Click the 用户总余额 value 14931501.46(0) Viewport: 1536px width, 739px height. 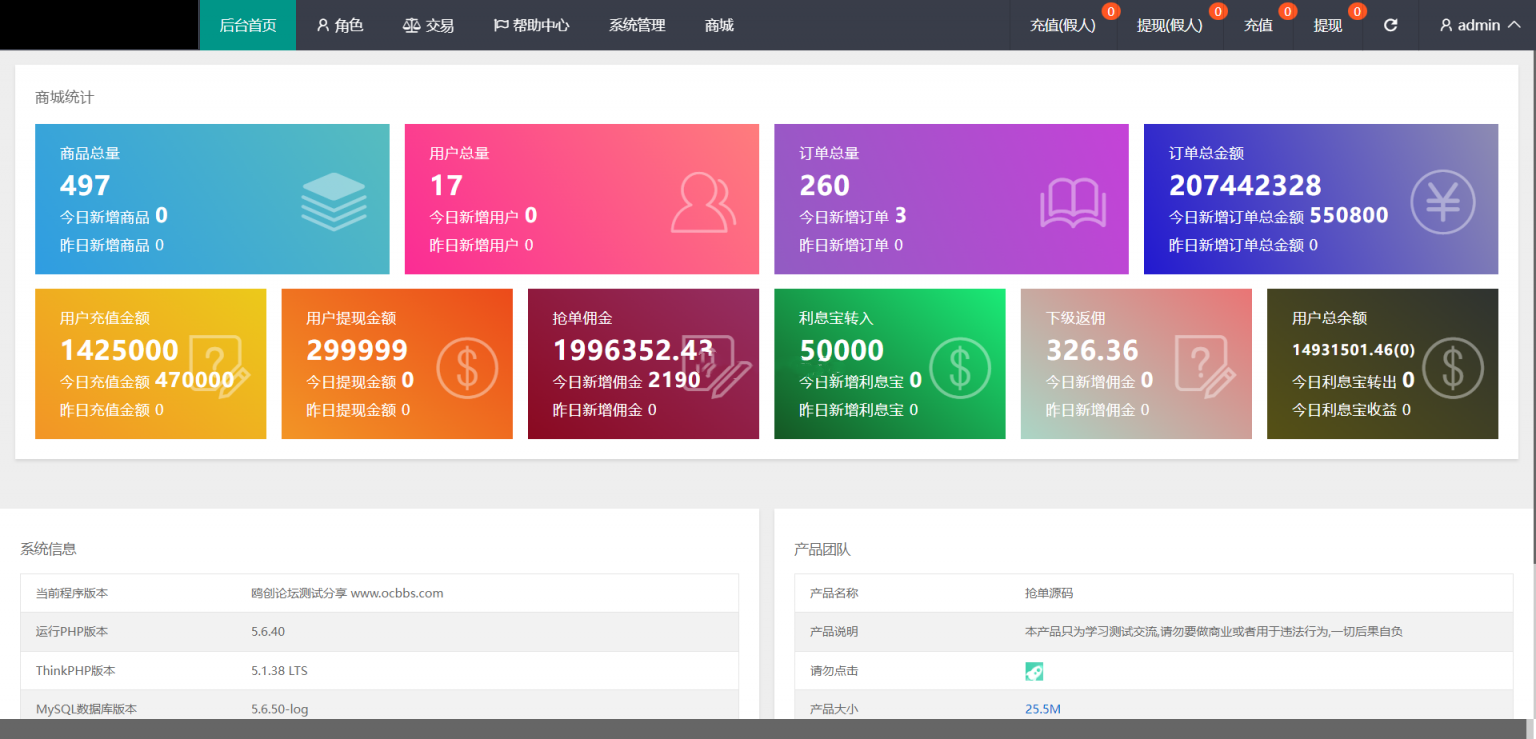(x=1353, y=350)
